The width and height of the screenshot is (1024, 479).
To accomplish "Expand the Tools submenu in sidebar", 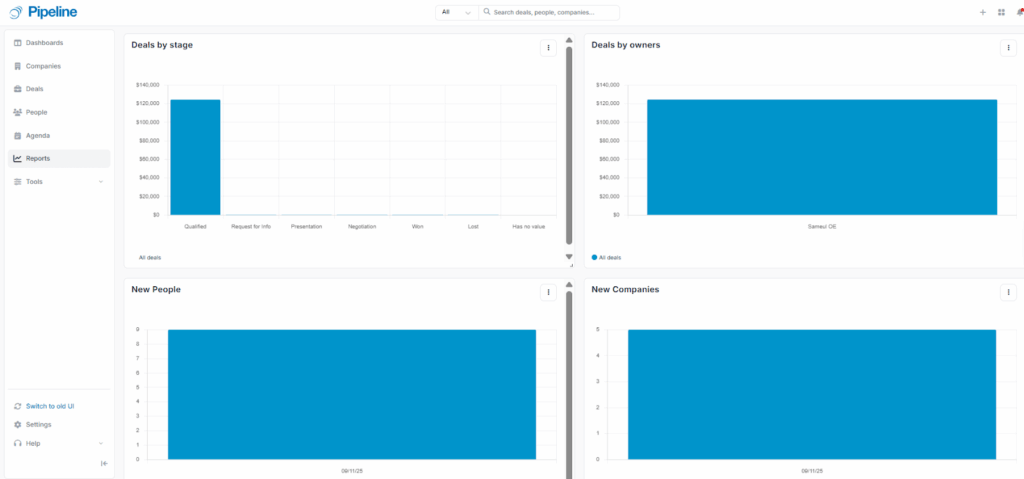I will click(x=58, y=182).
